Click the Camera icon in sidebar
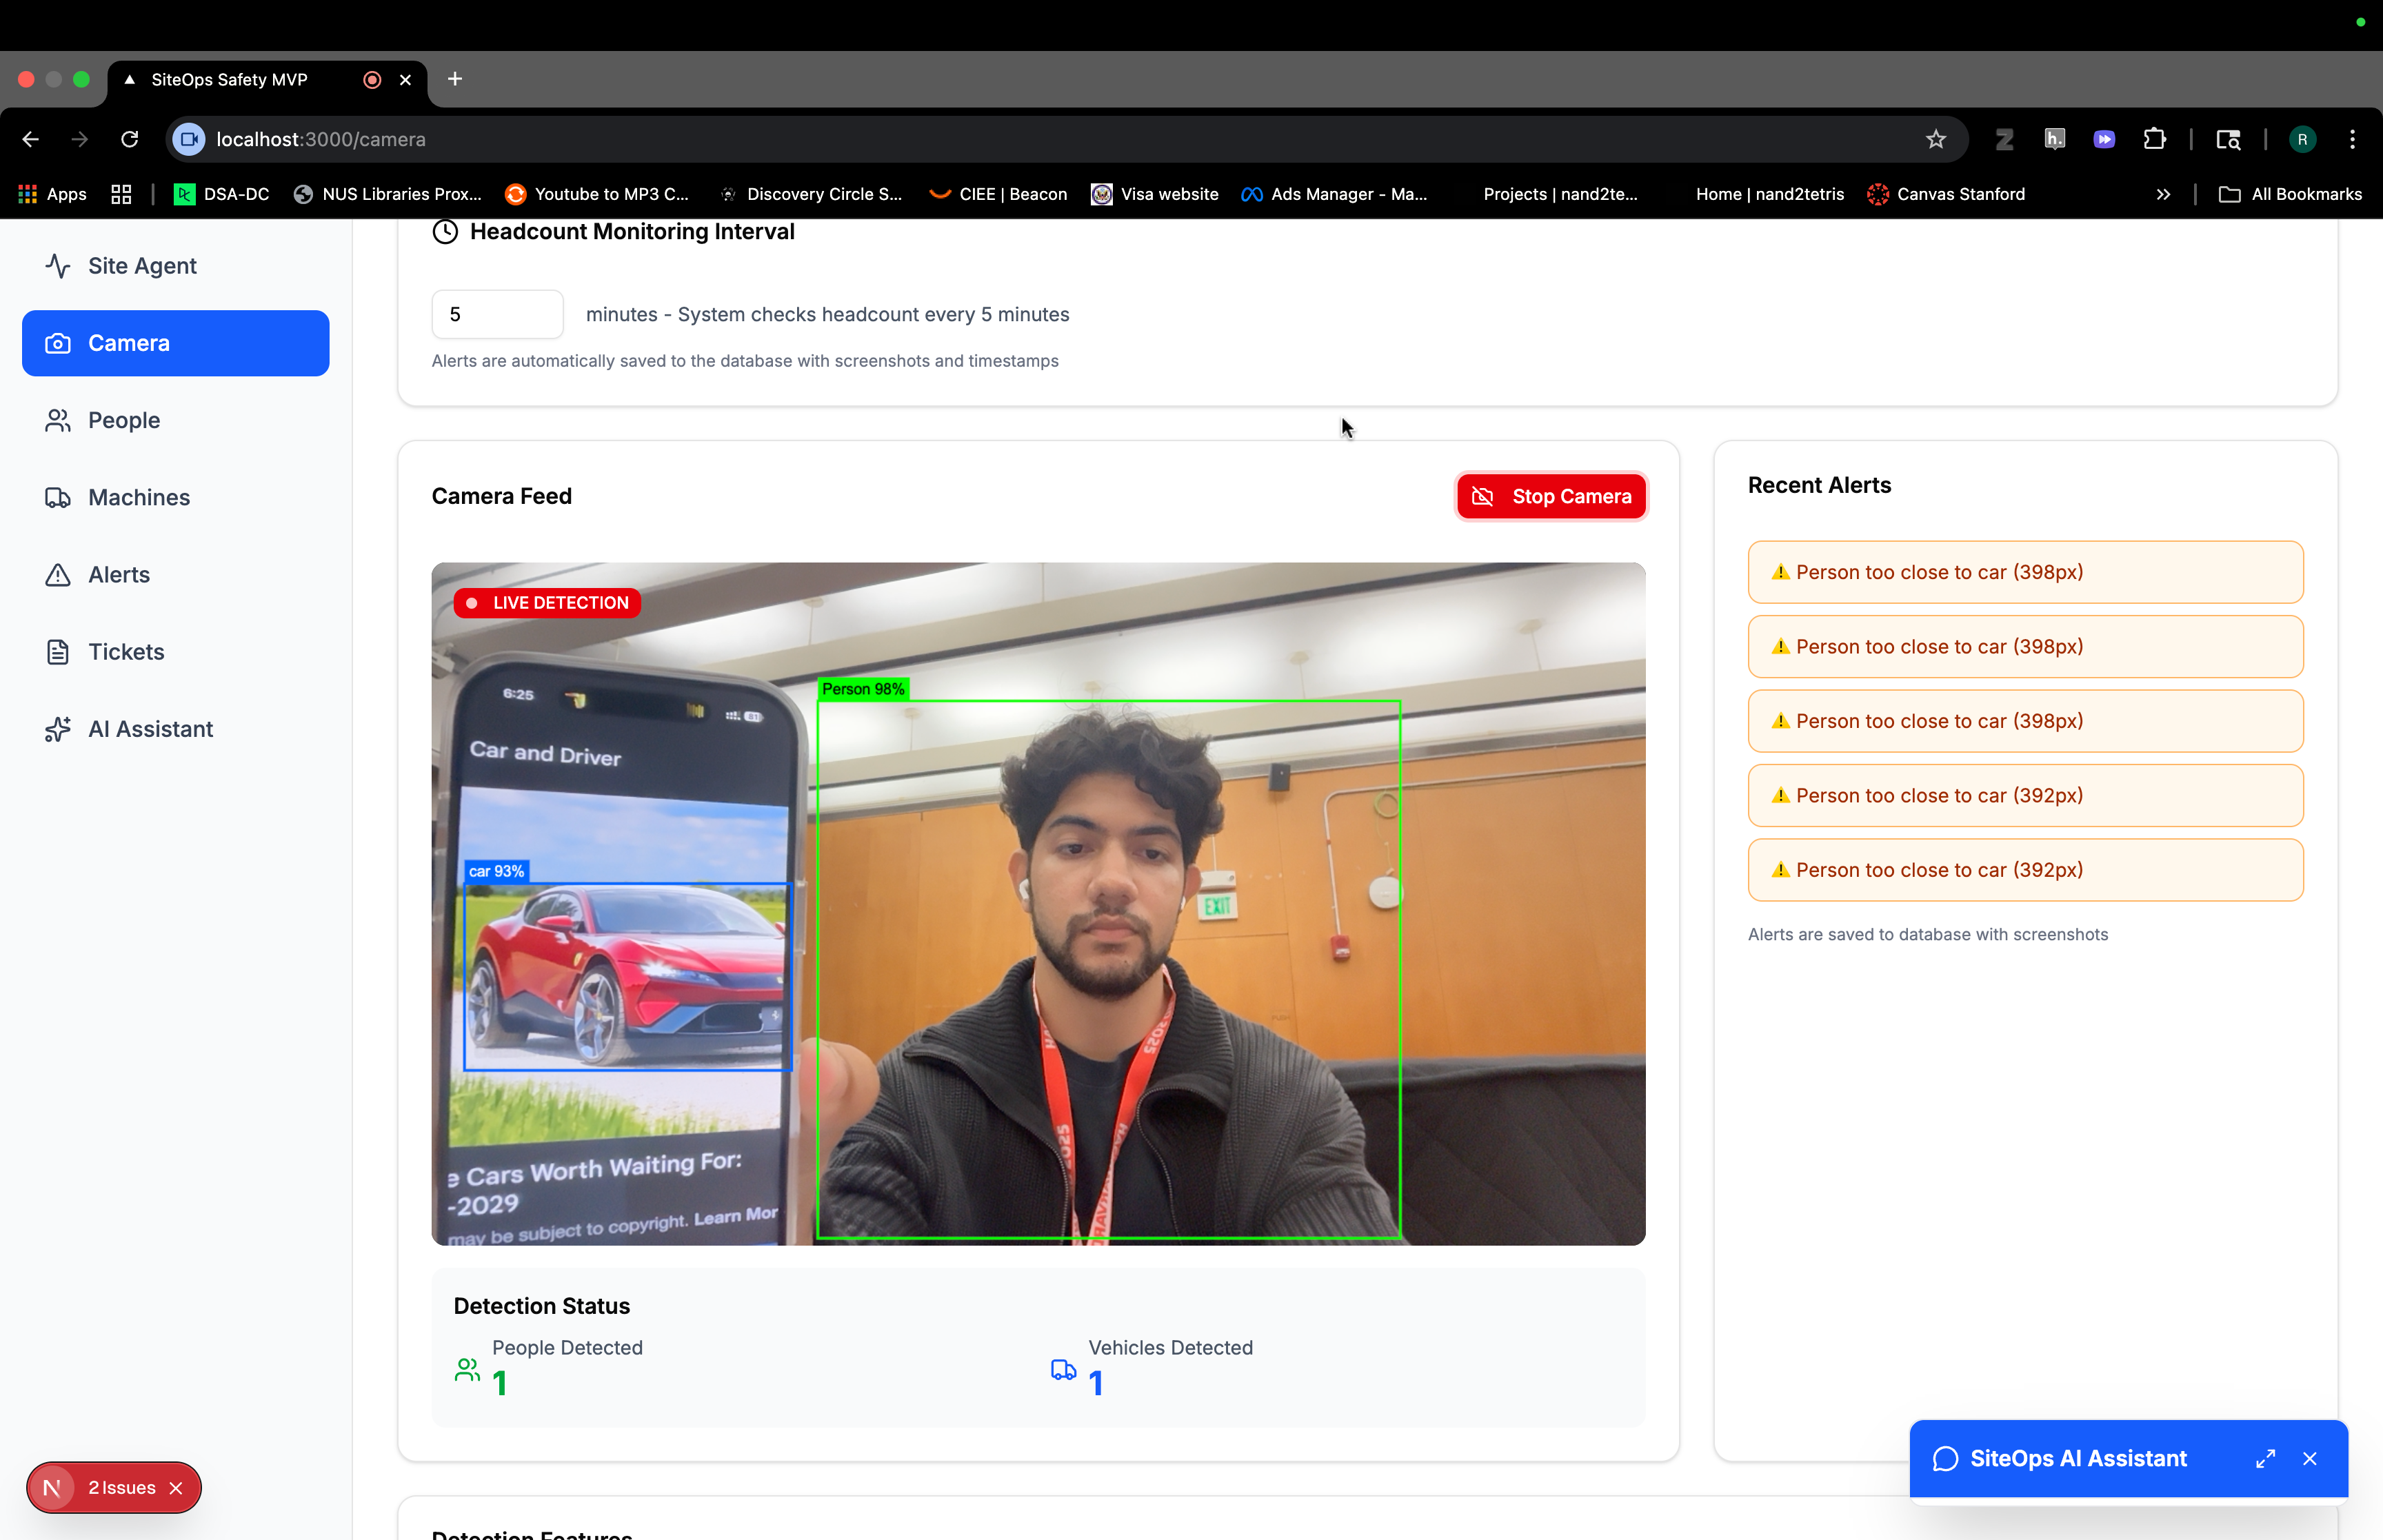The height and width of the screenshot is (1540, 2383). tap(58, 343)
